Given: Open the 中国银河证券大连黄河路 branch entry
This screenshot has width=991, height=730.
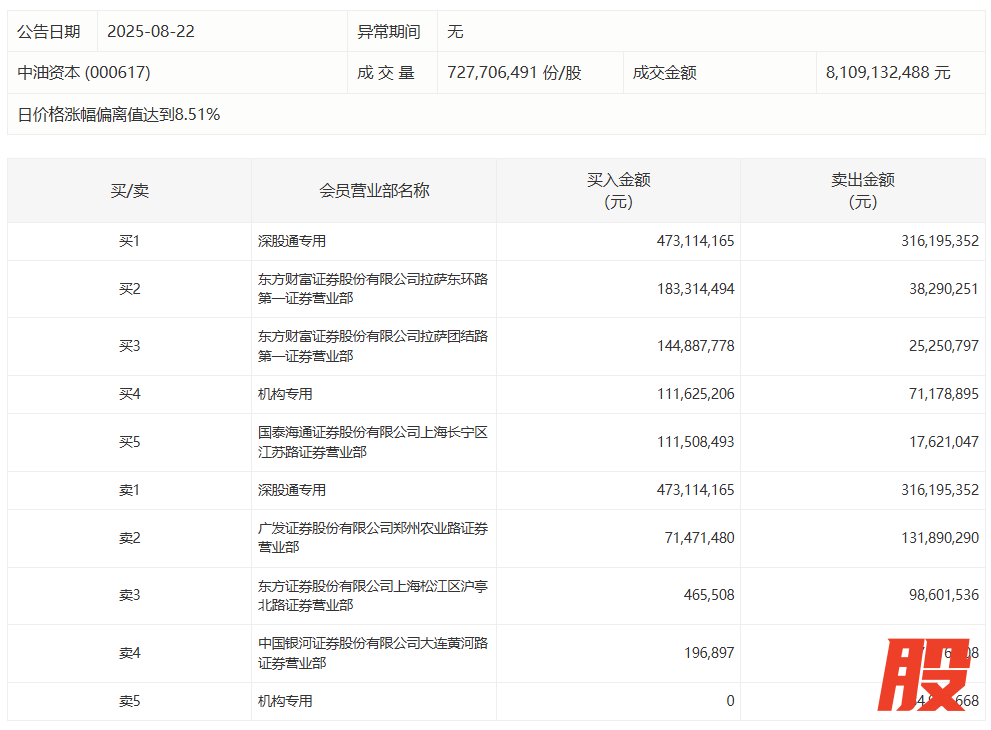Looking at the screenshot, I should pyautogui.click(x=372, y=653).
